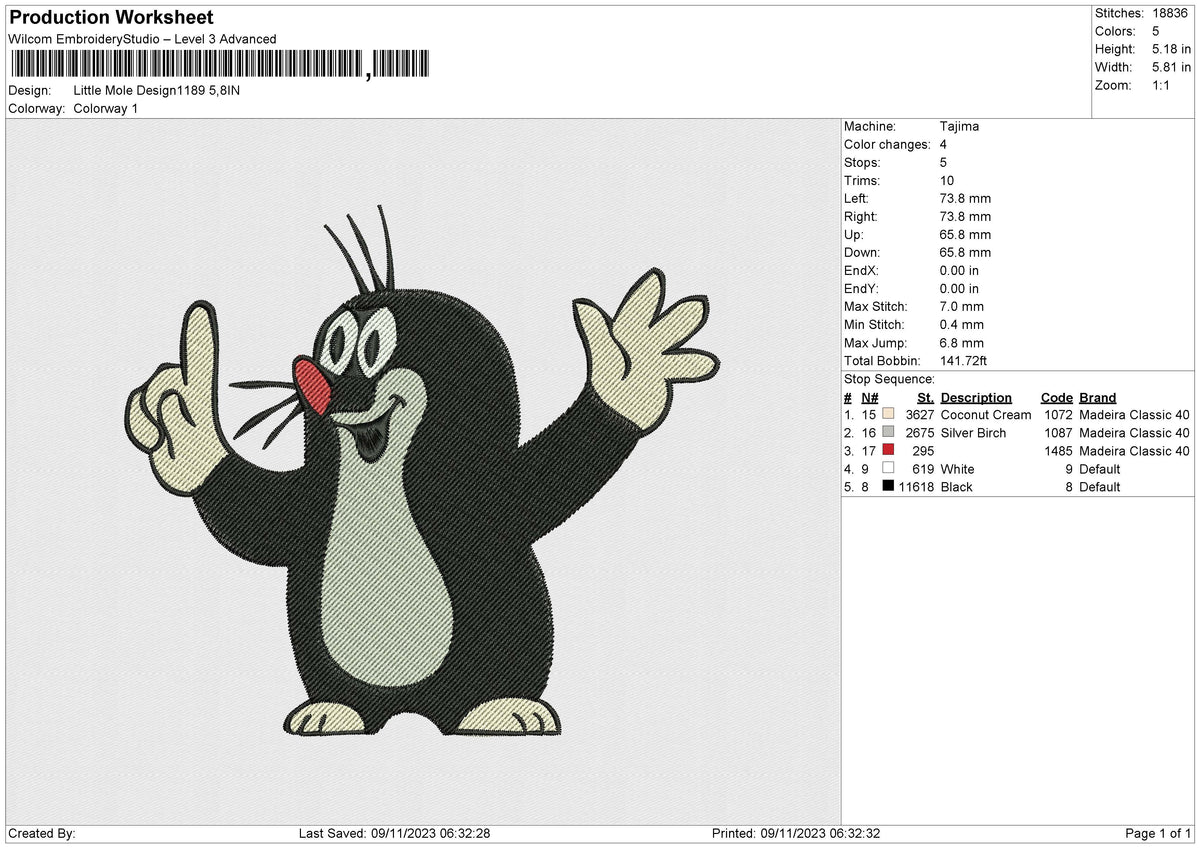Click the red thread color swatch

[888, 450]
